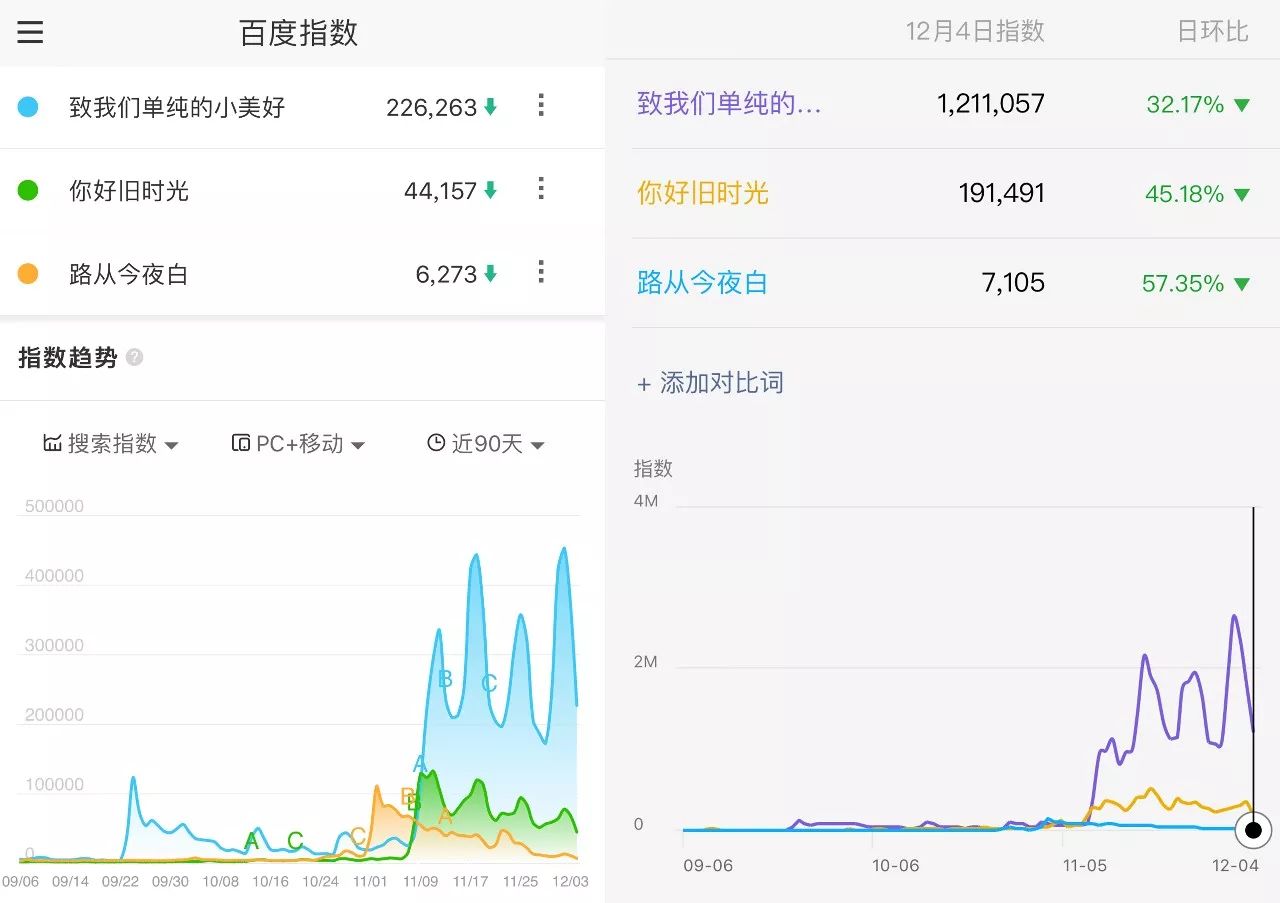Image resolution: width=1280 pixels, height=903 pixels.
Task: Toggle the blue legend dot for 致我们单纯的小美好
Action: (28, 107)
